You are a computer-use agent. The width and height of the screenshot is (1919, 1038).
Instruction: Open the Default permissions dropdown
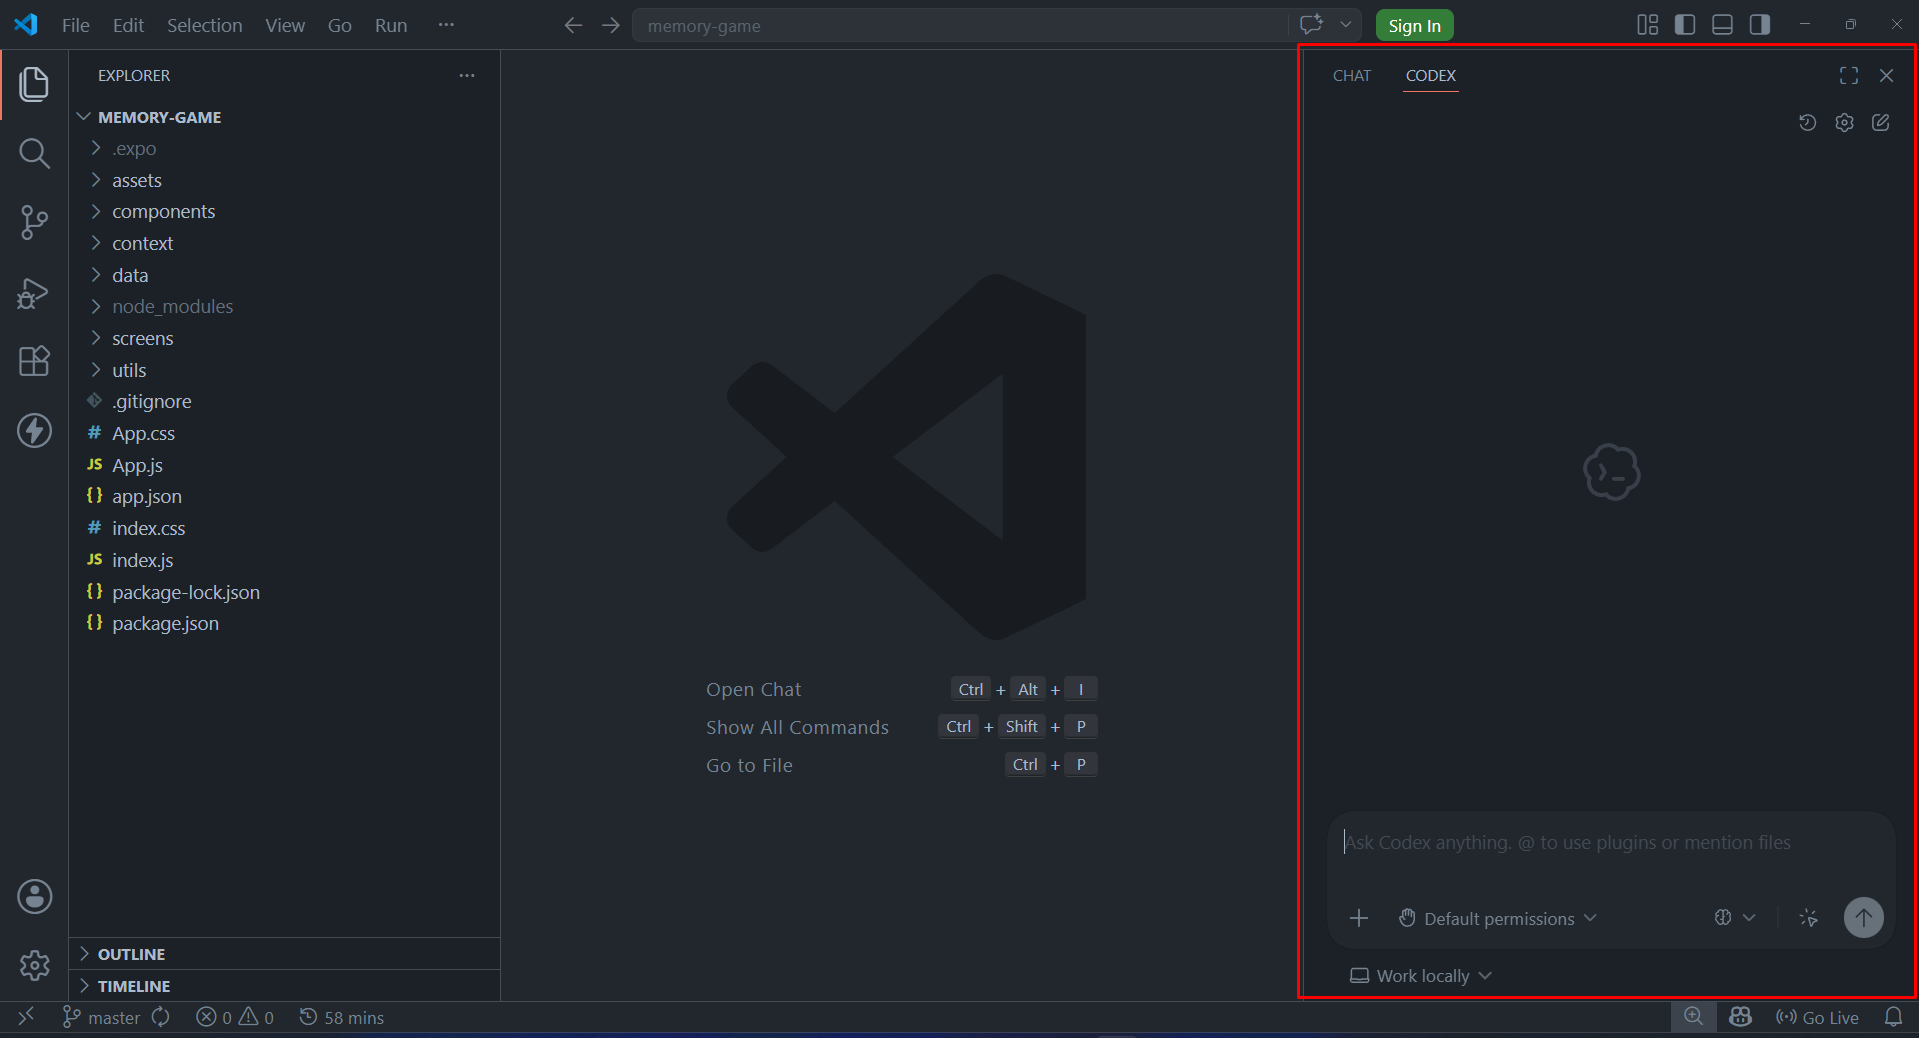pos(1498,918)
